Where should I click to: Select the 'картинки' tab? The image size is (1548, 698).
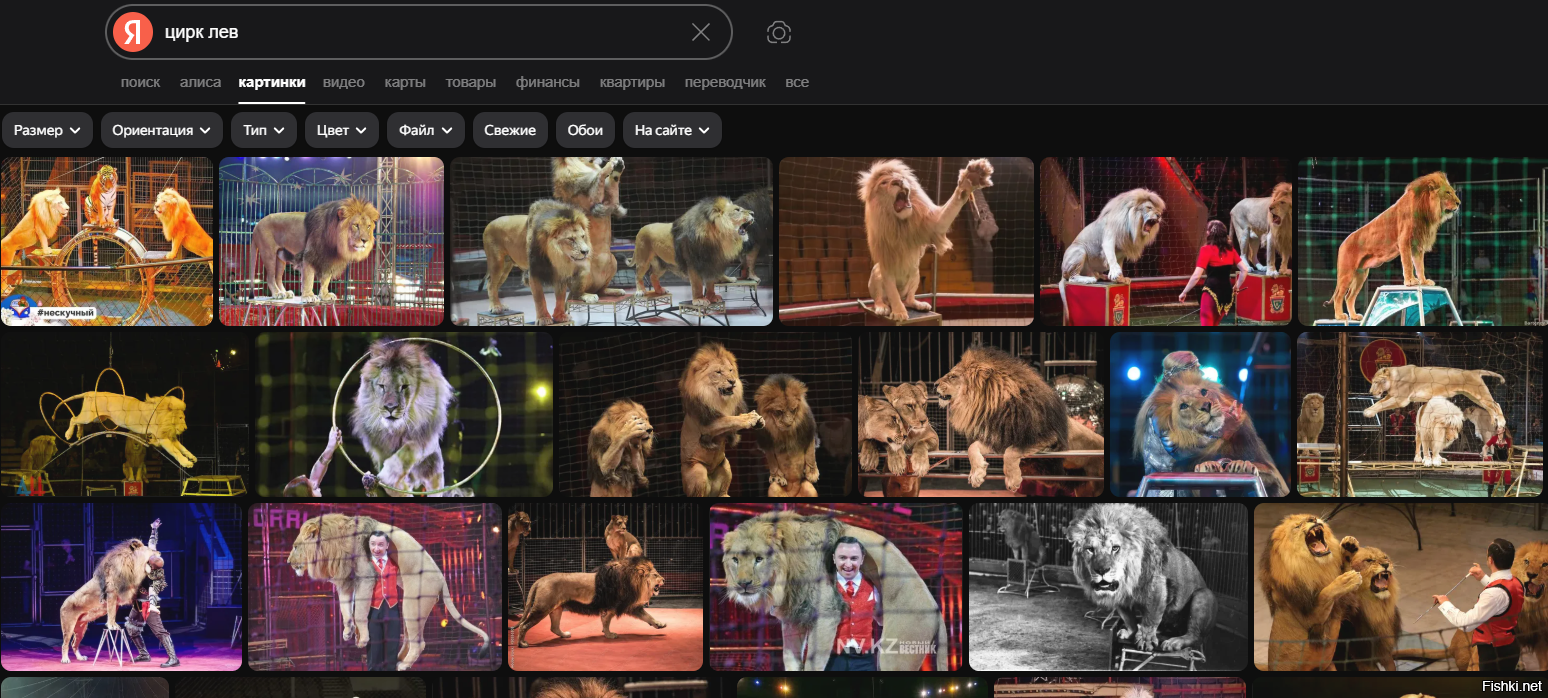click(272, 82)
